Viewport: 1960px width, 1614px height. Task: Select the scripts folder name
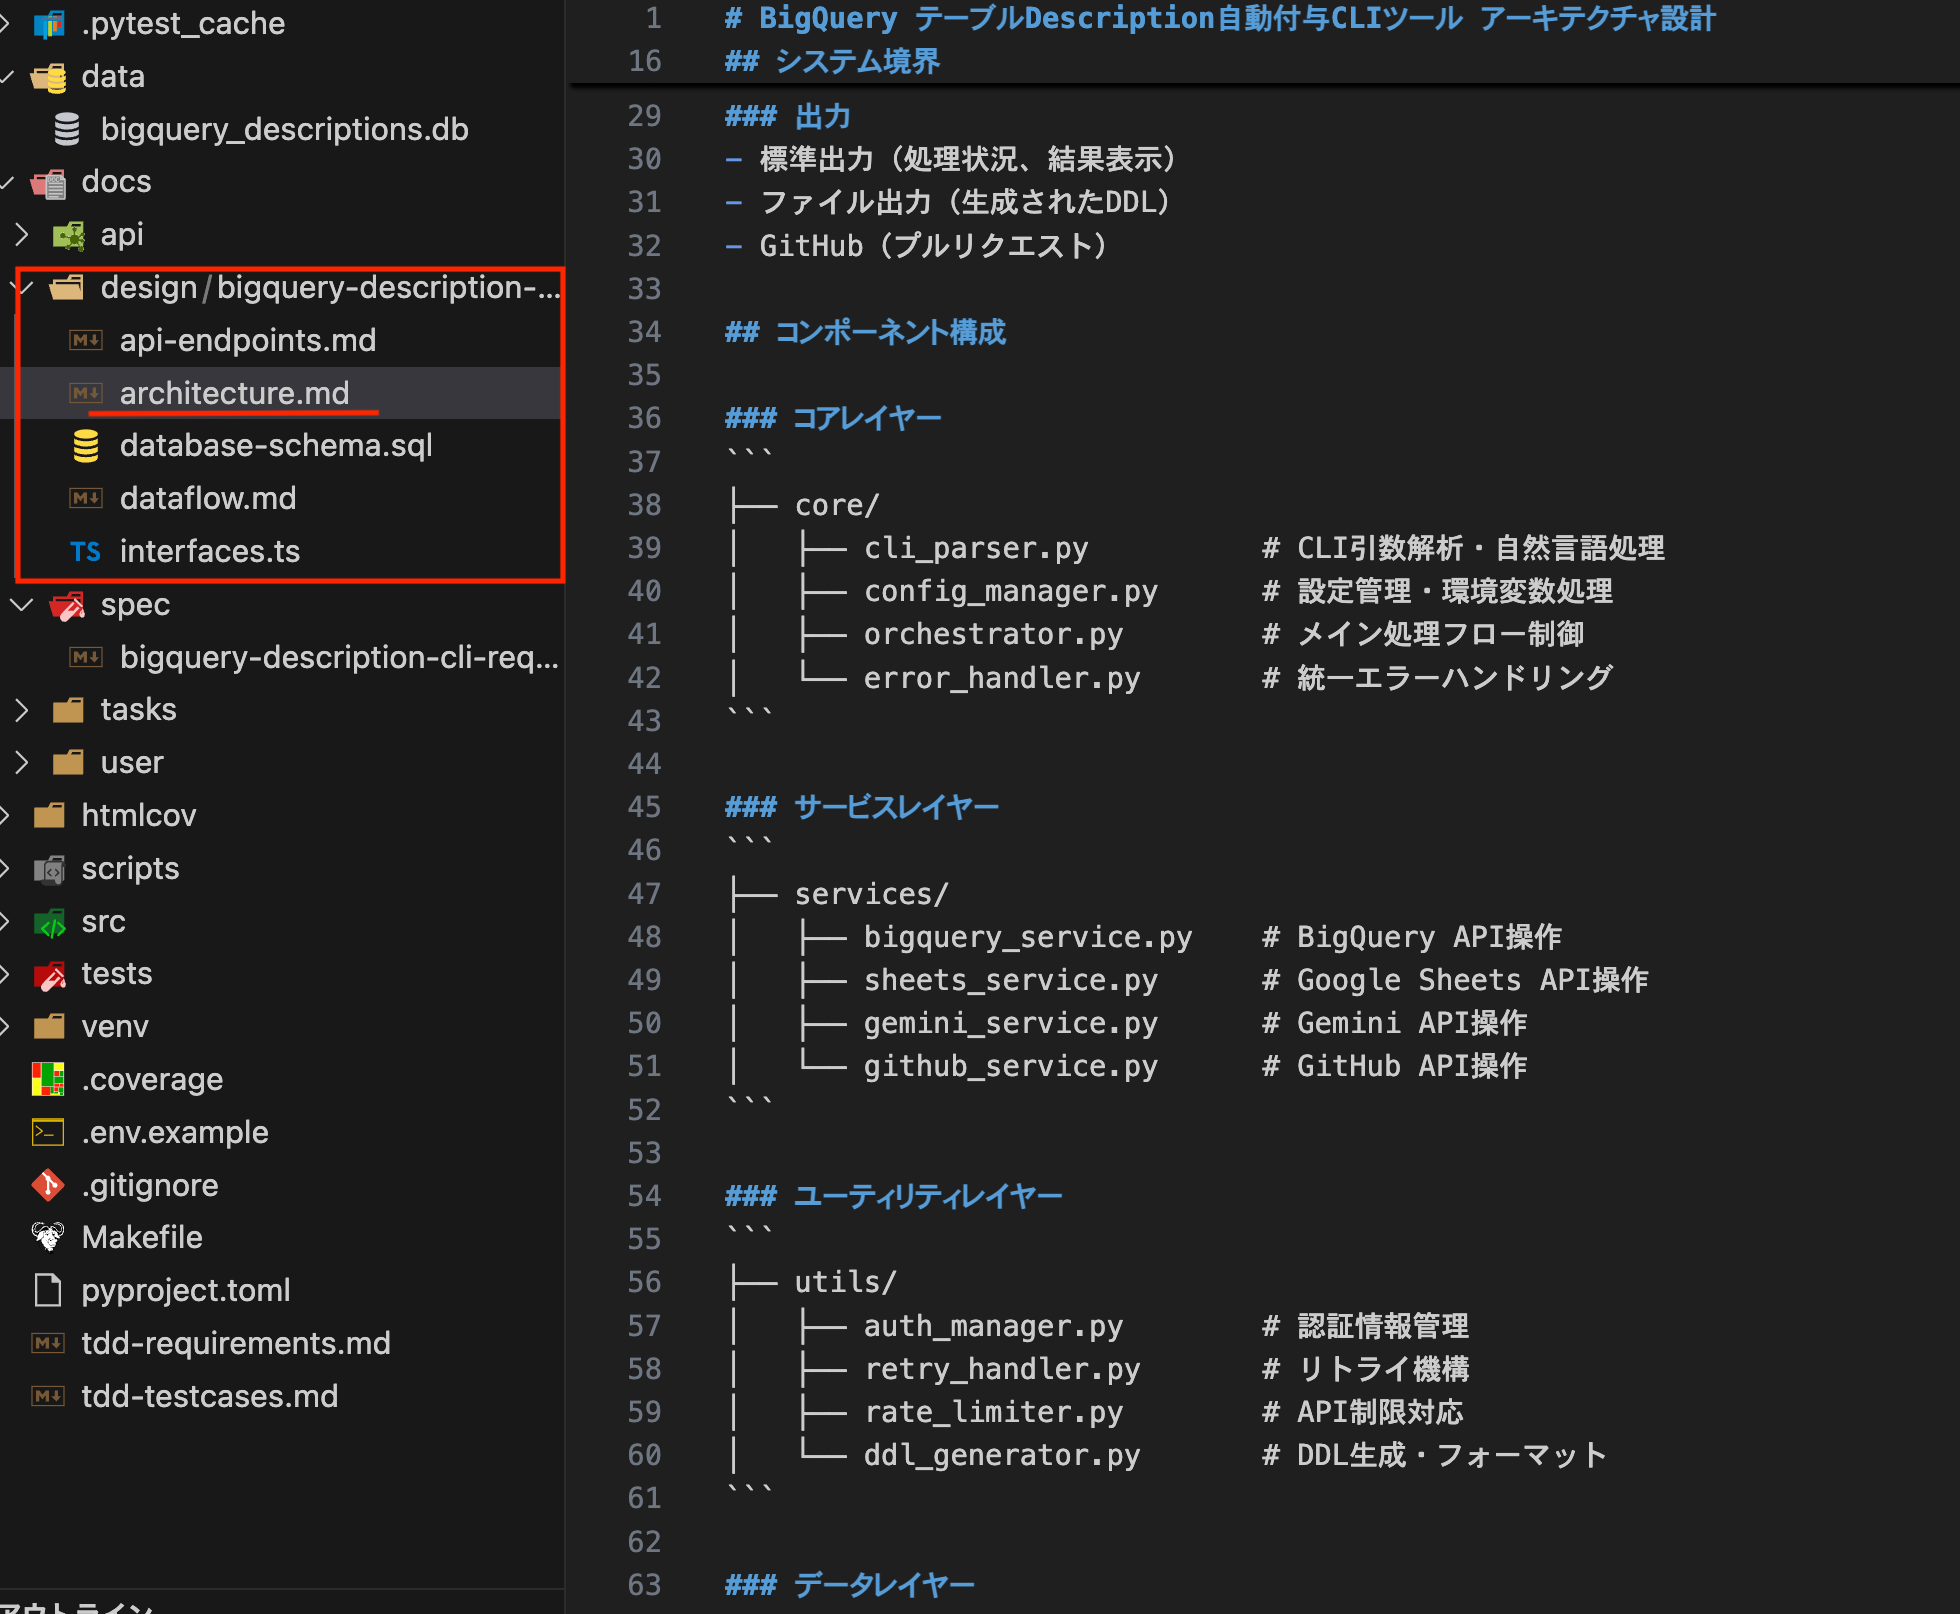pyautogui.click(x=130, y=869)
